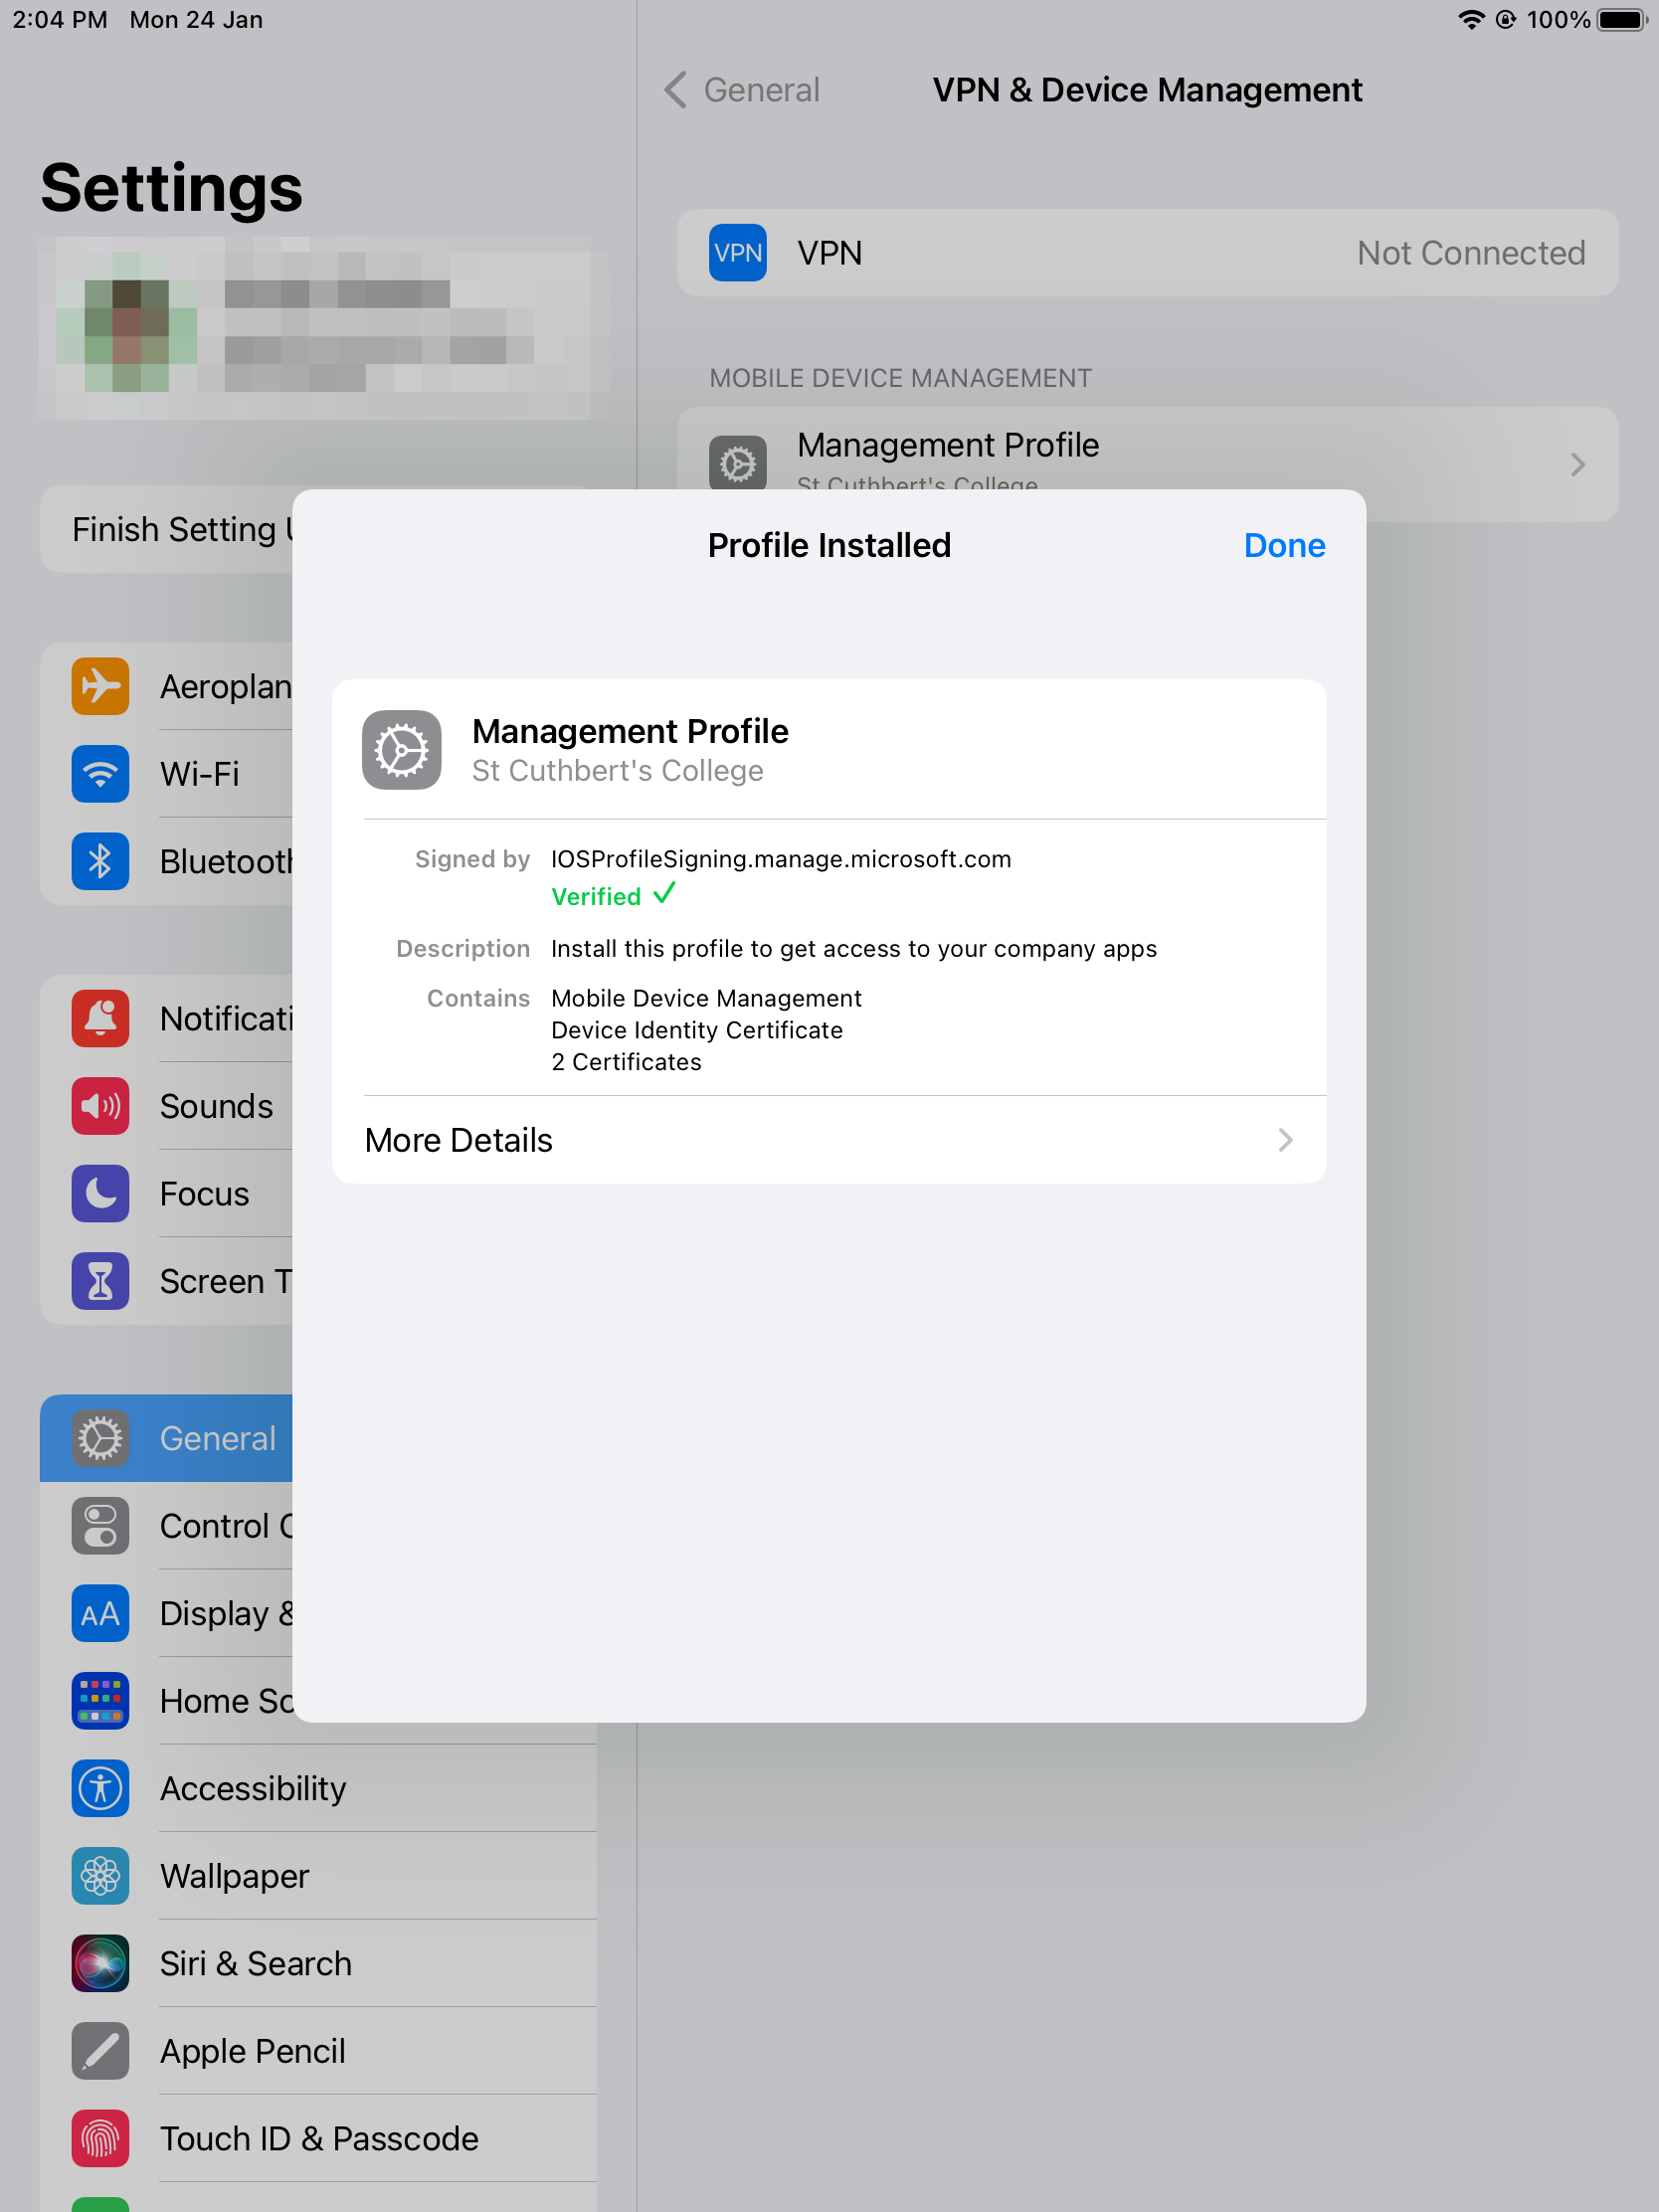
Task: Select Touch ID & Passcode in the sidebar
Action: coord(318,2139)
